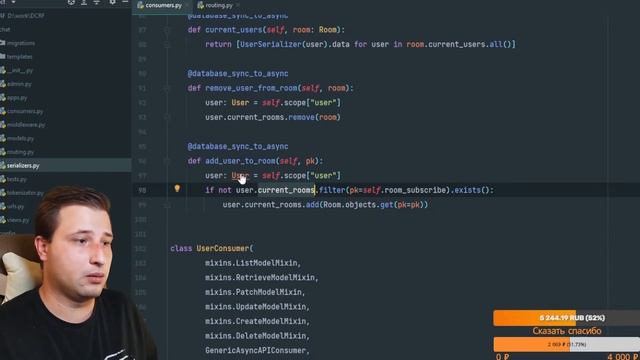Click 'UserSerializer' in the return statement
The height and width of the screenshot is (360, 640).
[270, 44]
